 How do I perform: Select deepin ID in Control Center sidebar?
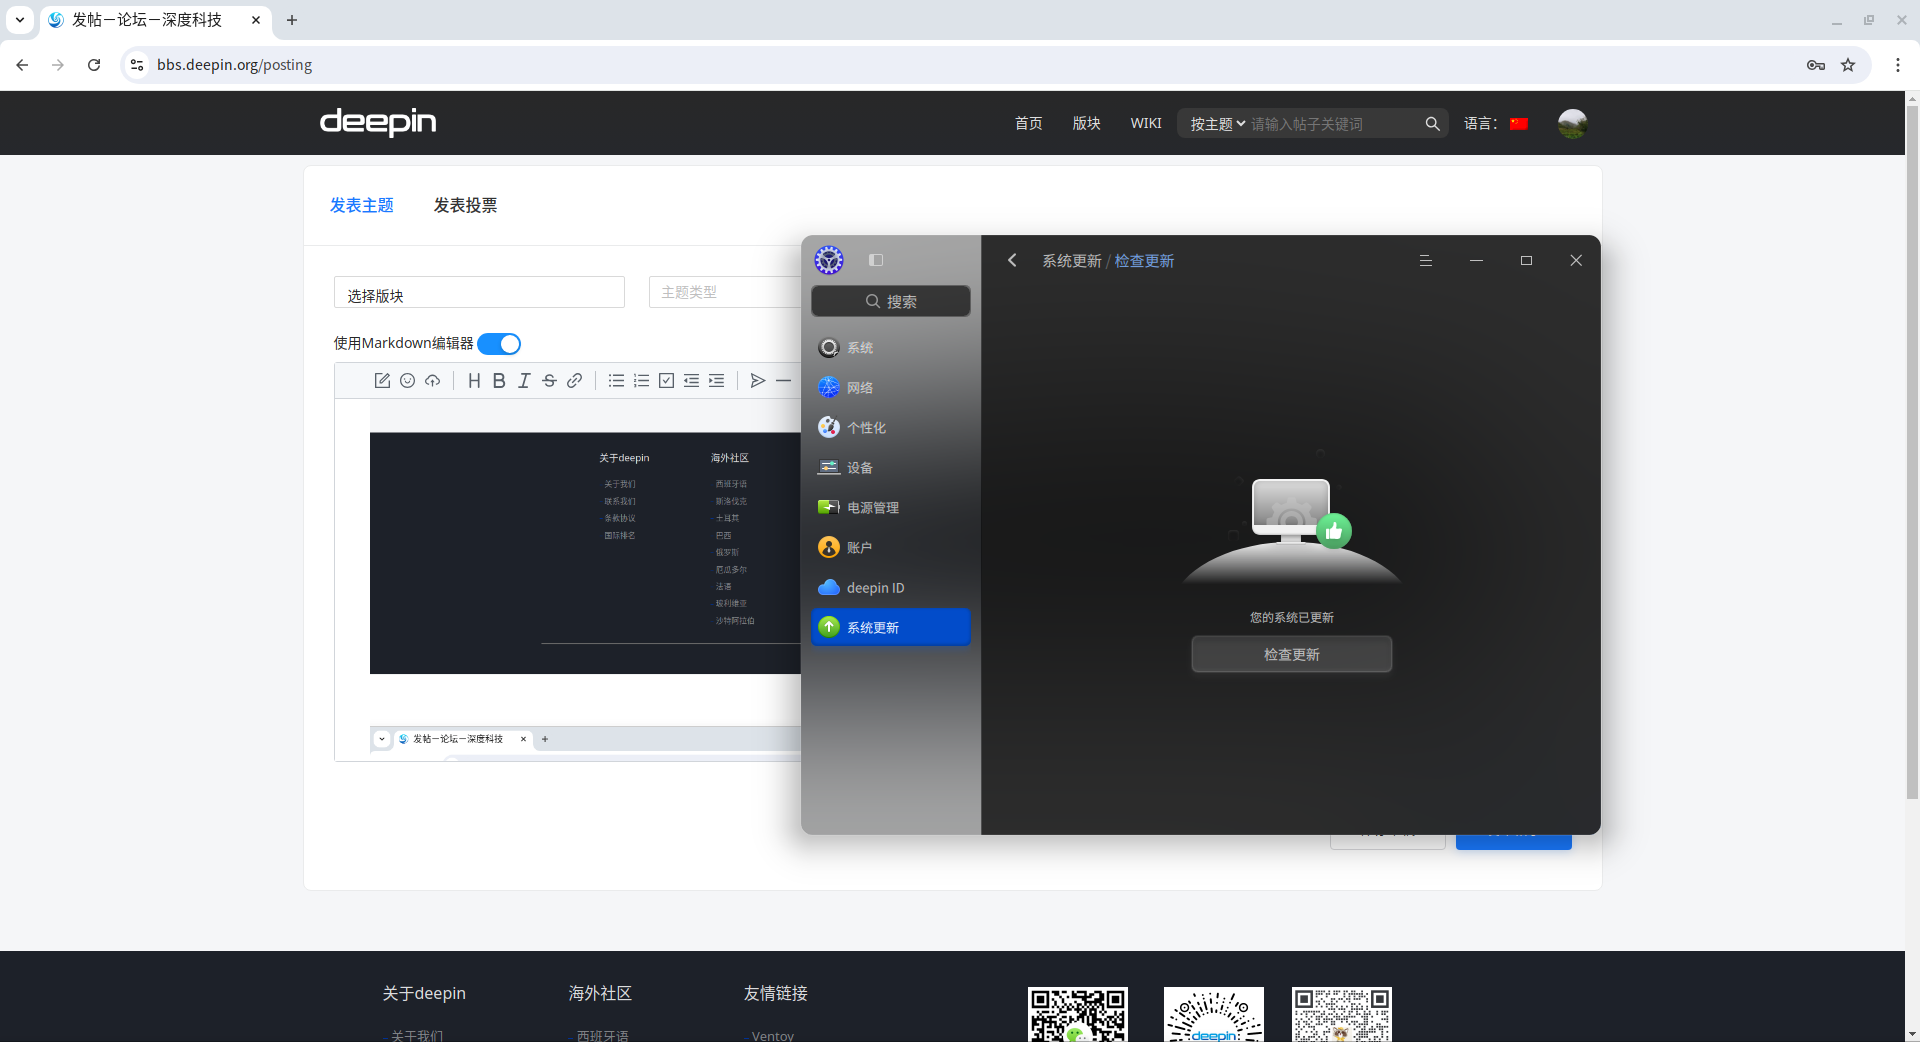click(891, 588)
